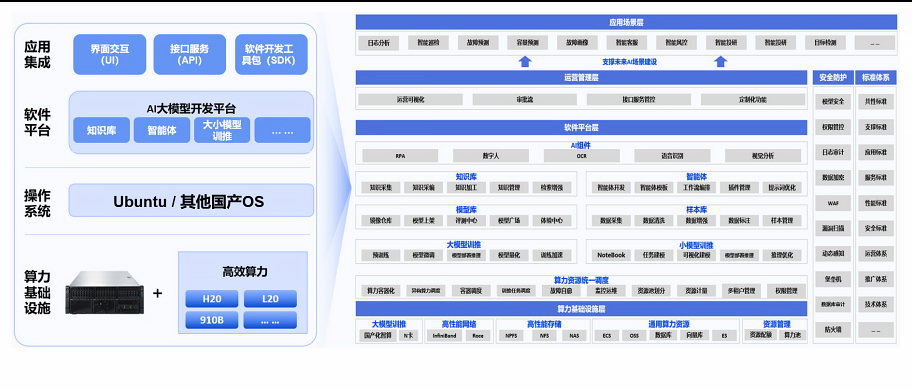Viewport: 912px width, 390px height.
Task: Select the OCR component box
Action: click(582, 156)
